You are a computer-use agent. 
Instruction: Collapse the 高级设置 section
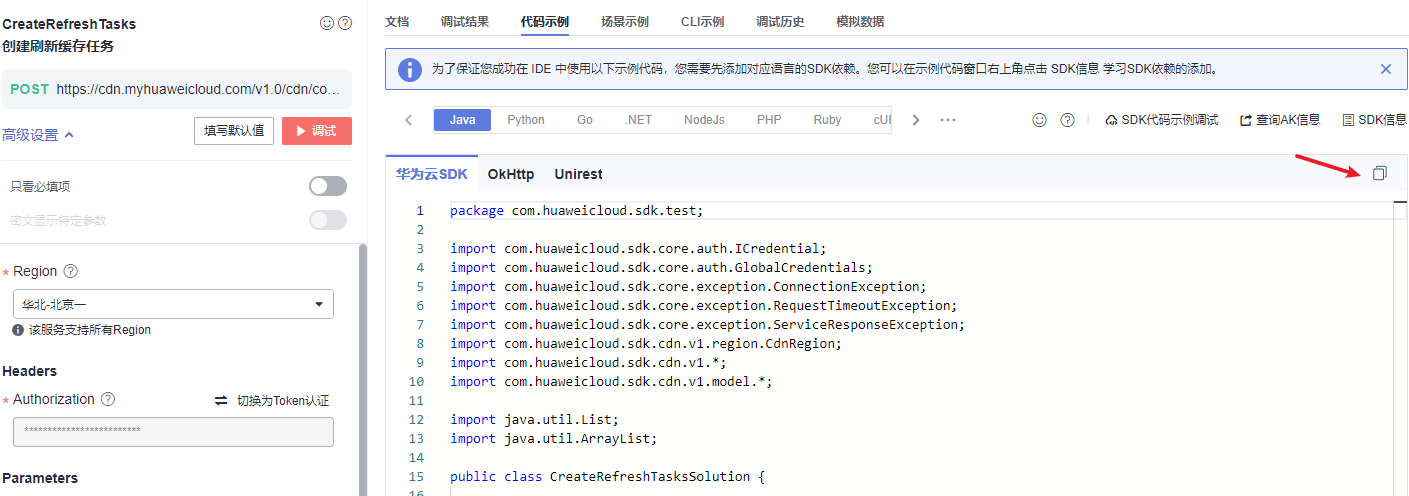(39, 135)
